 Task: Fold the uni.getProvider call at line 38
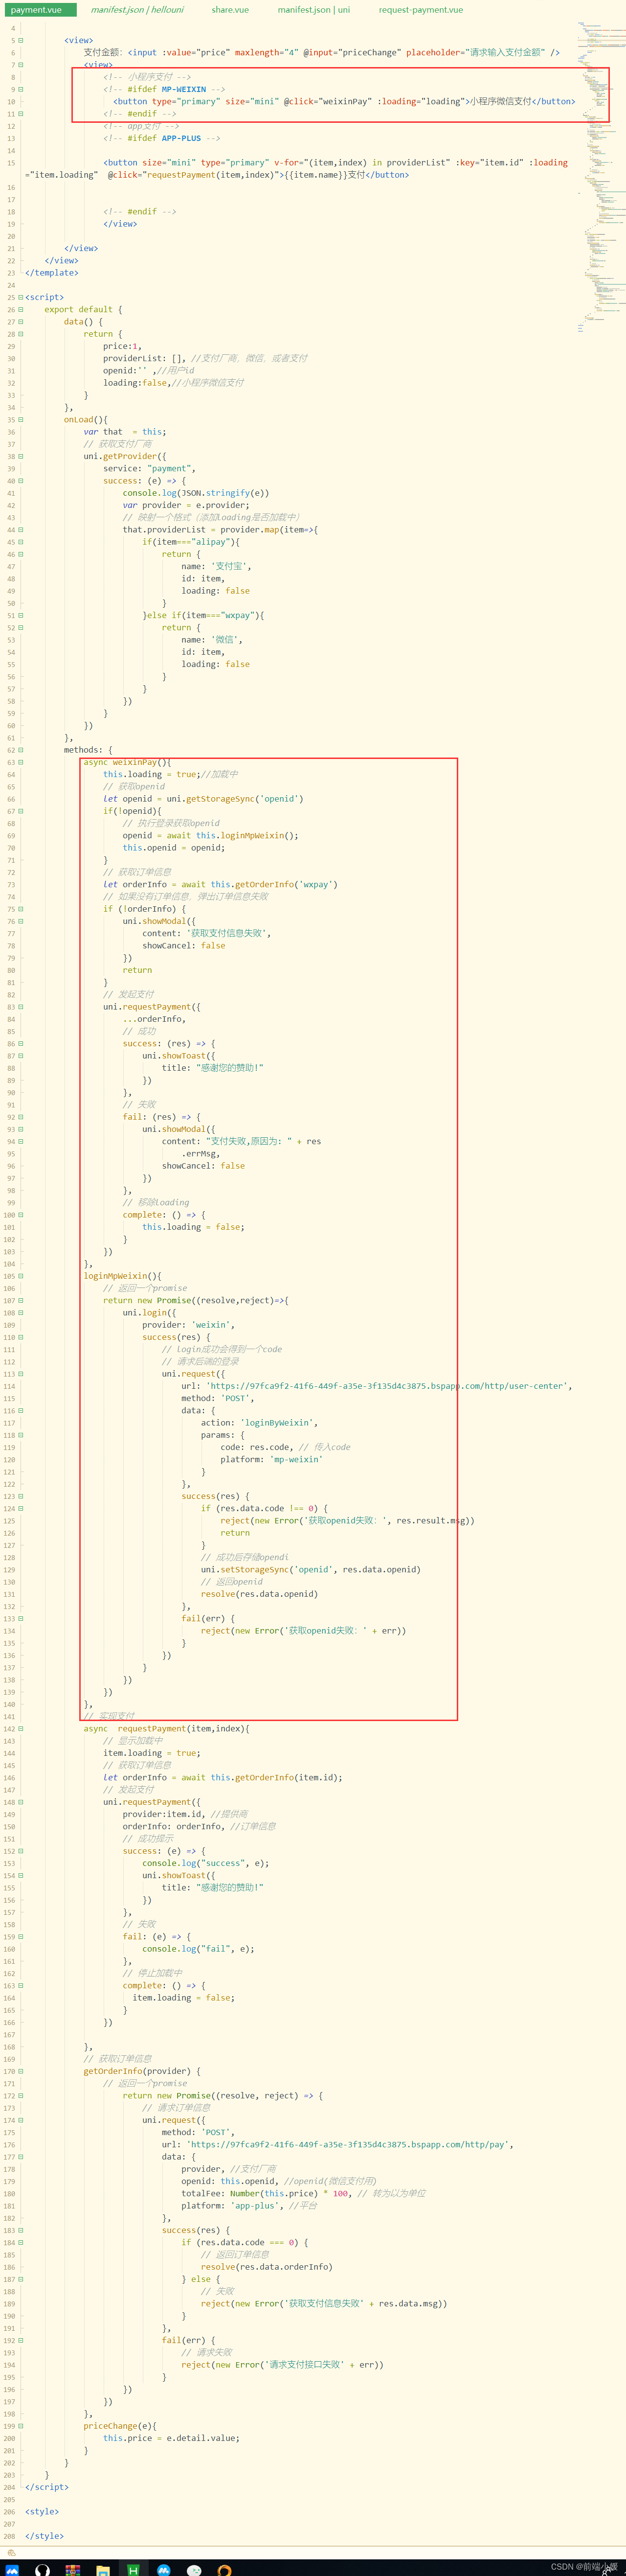tap(21, 456)
